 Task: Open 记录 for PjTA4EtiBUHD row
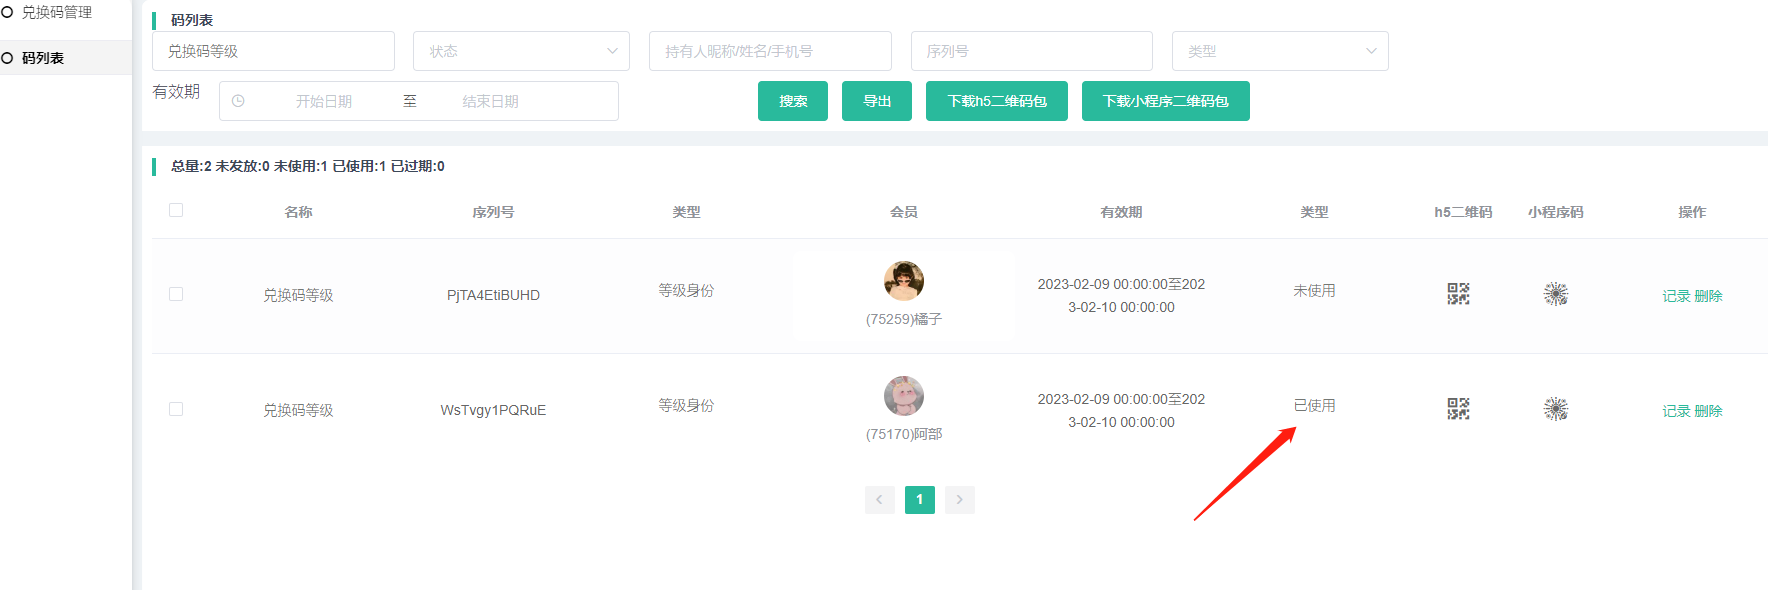(x=1676, y=296)
